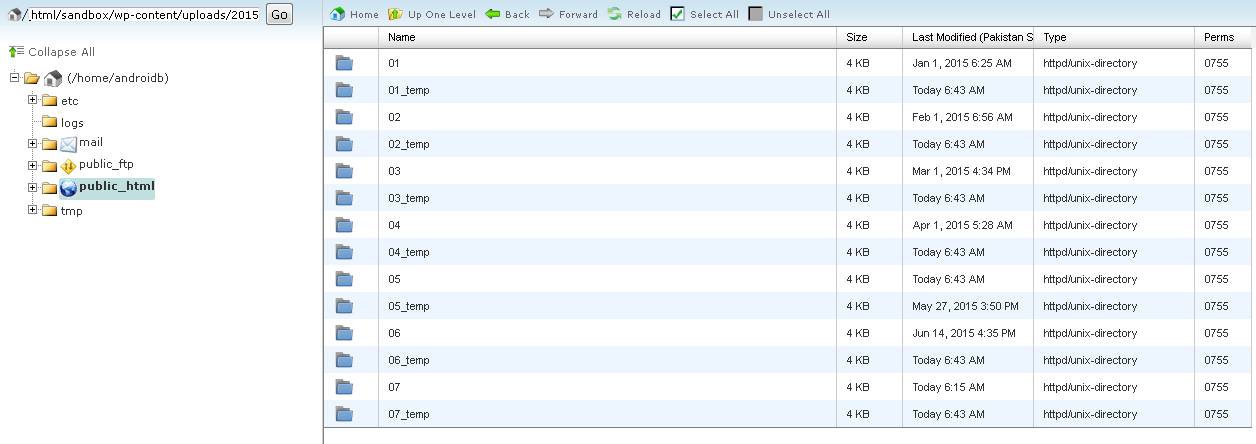Viewport: 1256px width, 444px height.
Task: Expand the mail folder node
Action: click(x=33, y=142)
